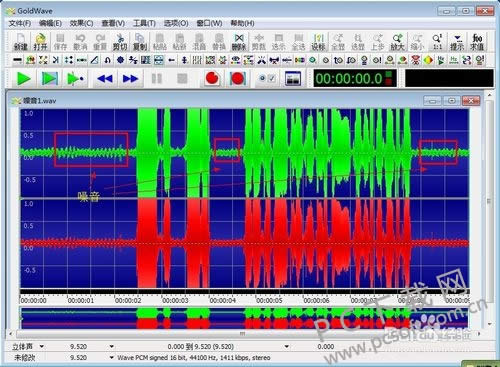The width and height of the screenshot is (500, 367).
Task: Click the 粘贴 (Paste) toolbar icon
Action: click(160, 42)
